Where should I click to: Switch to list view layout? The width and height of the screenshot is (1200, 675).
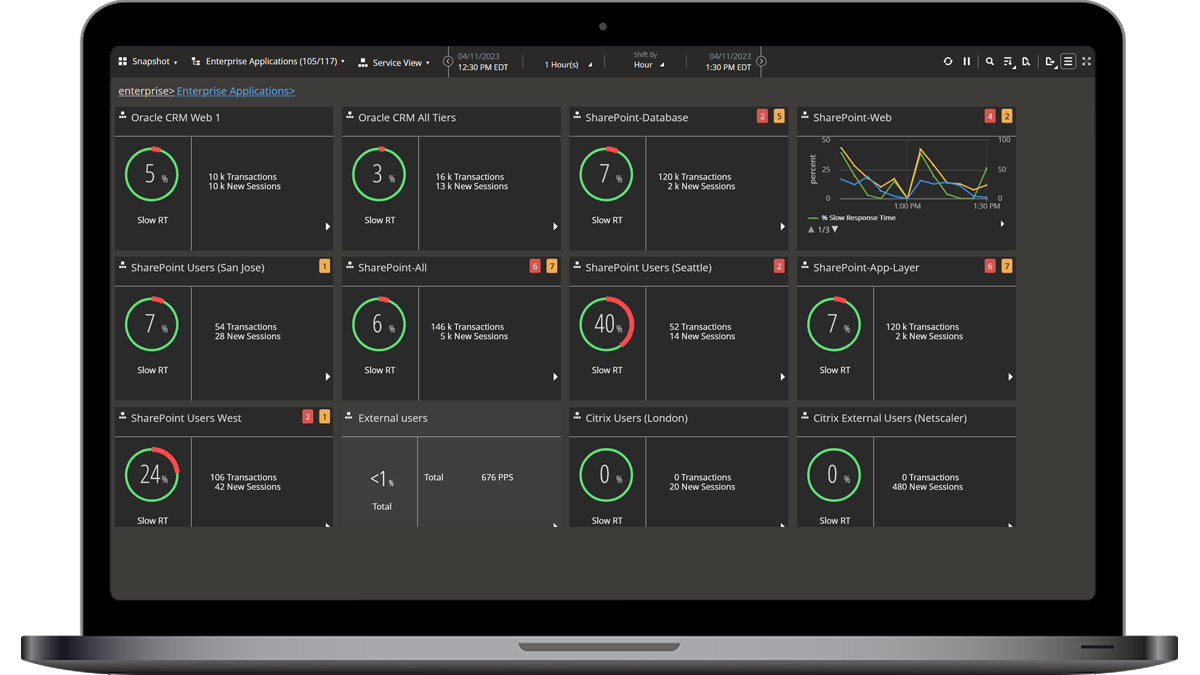tap(1069, 61)
